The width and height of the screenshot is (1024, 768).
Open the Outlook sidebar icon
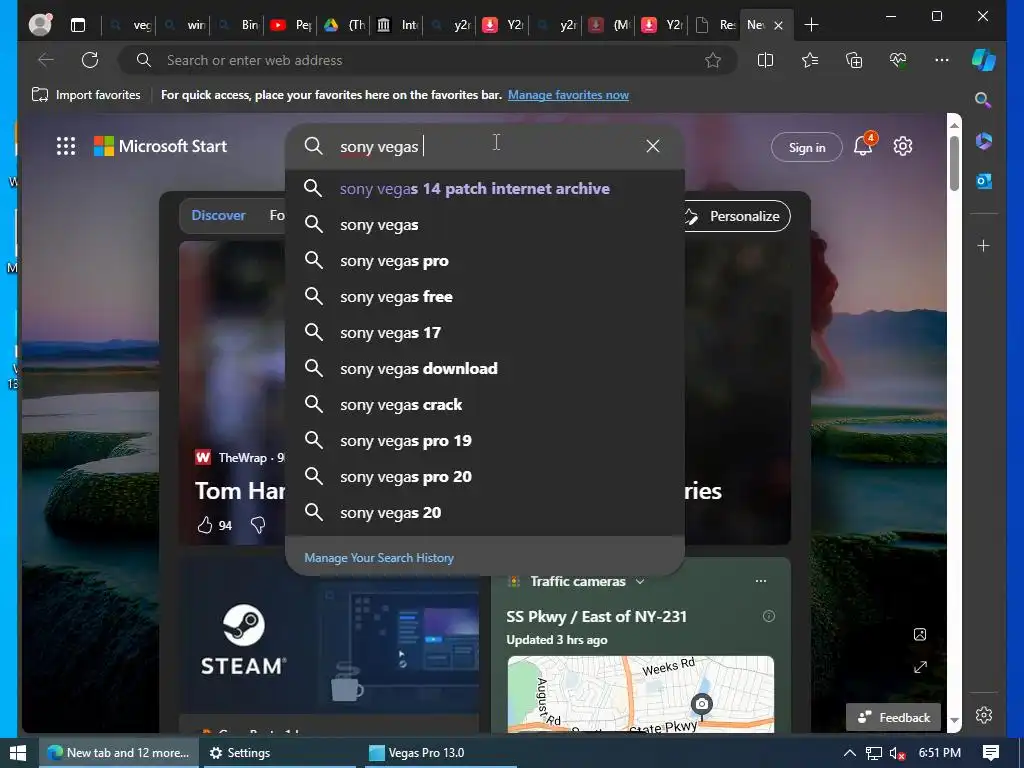coord(984,181)
